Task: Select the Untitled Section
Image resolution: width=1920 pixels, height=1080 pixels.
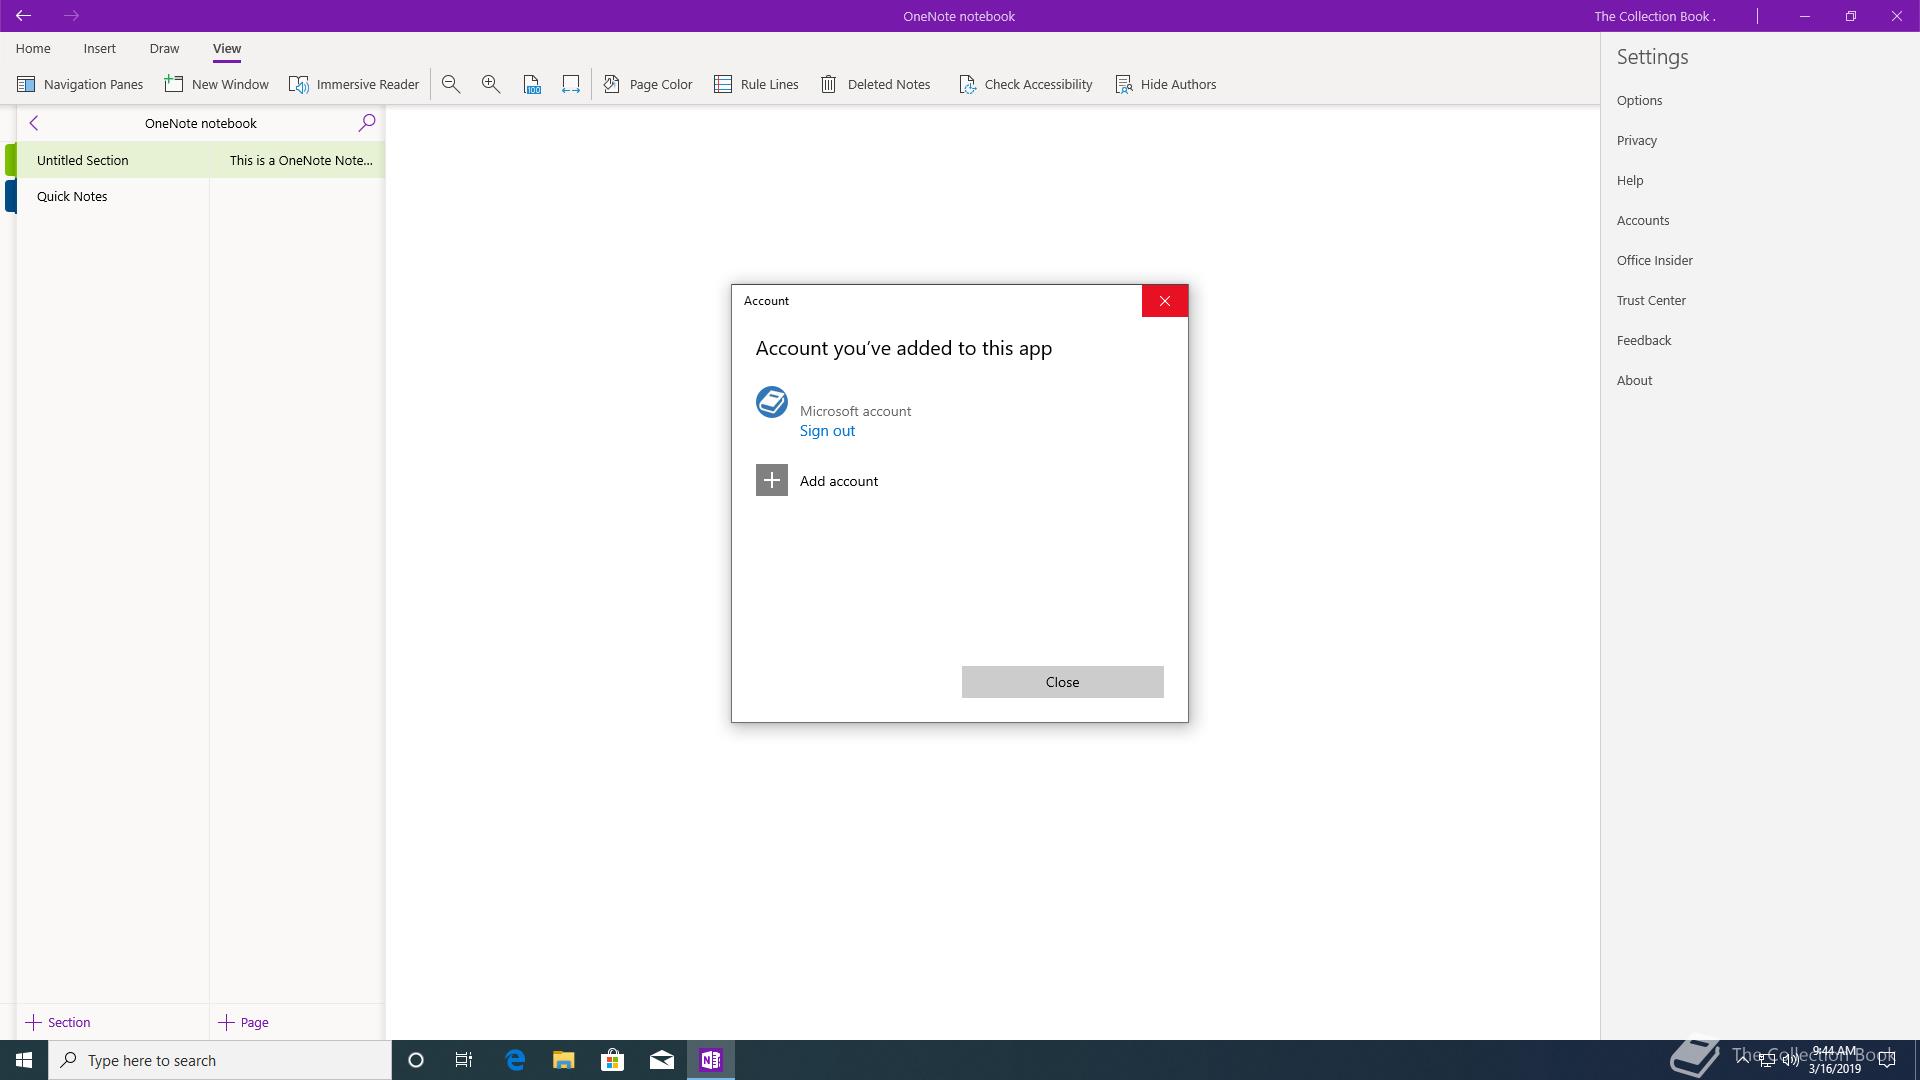Action: [112, 160]
